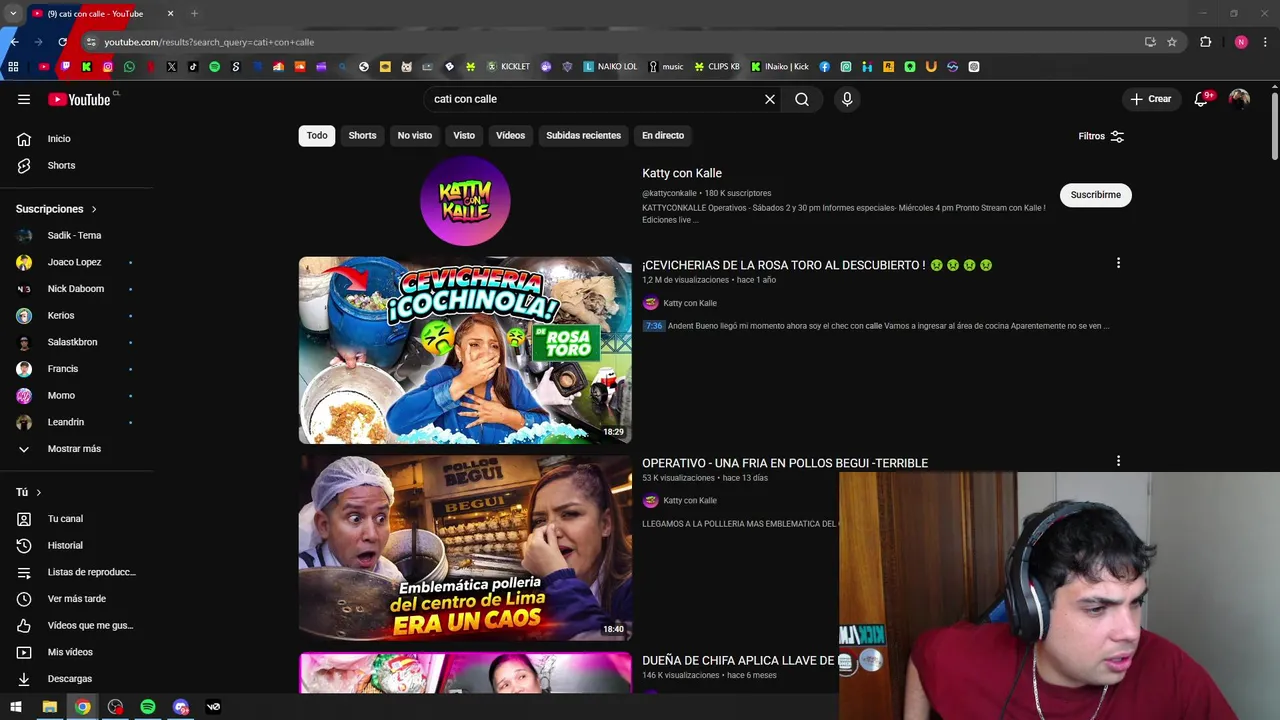Clear the search box with the X
Screen dimensions: 1280x720
(x=770, y=99)
